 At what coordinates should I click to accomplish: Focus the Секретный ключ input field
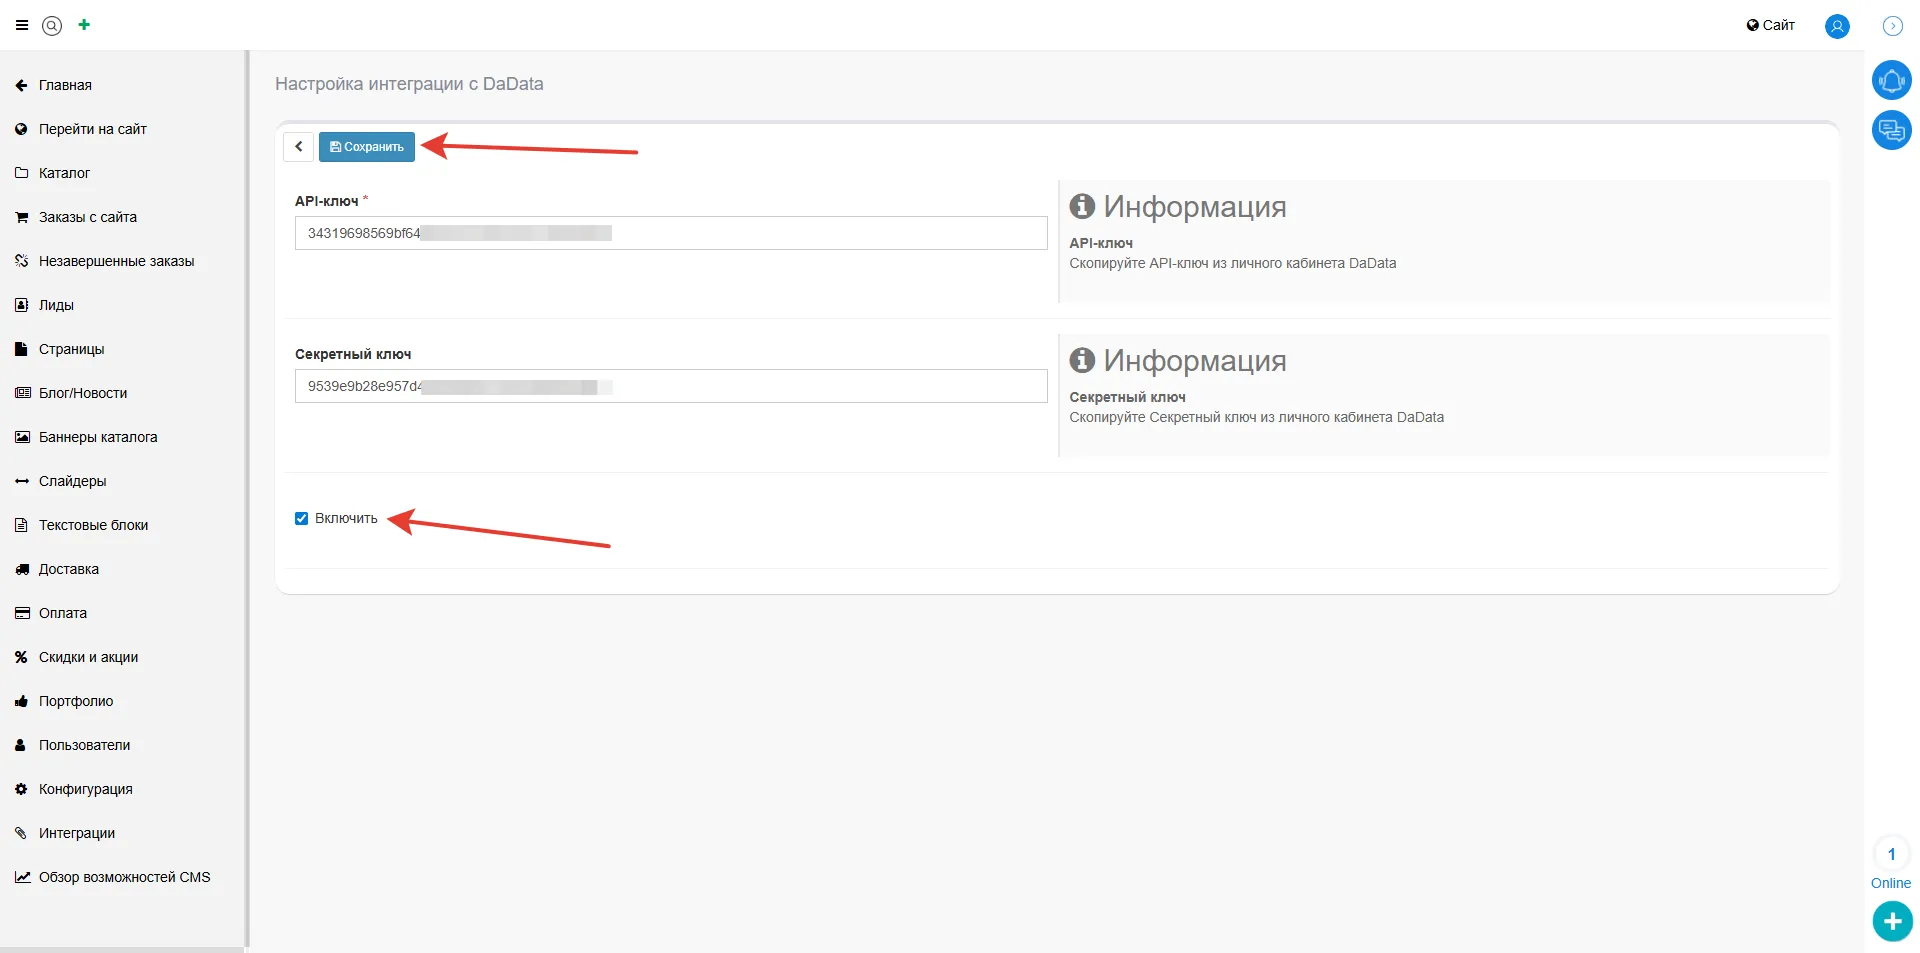pyautogui.click(x=670, y=387)
